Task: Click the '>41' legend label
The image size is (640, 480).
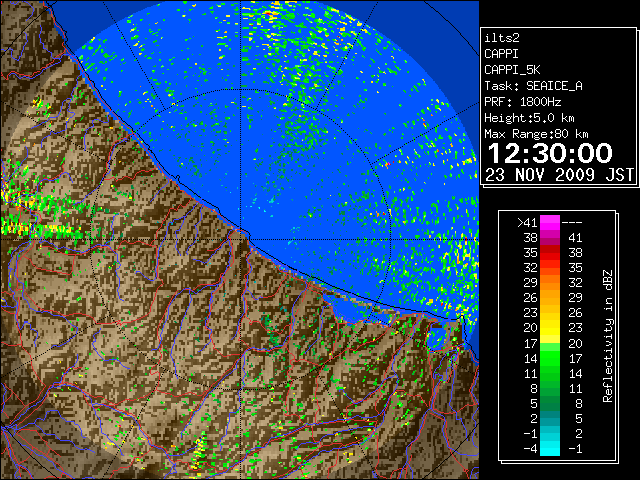Action: coord(527,223)
